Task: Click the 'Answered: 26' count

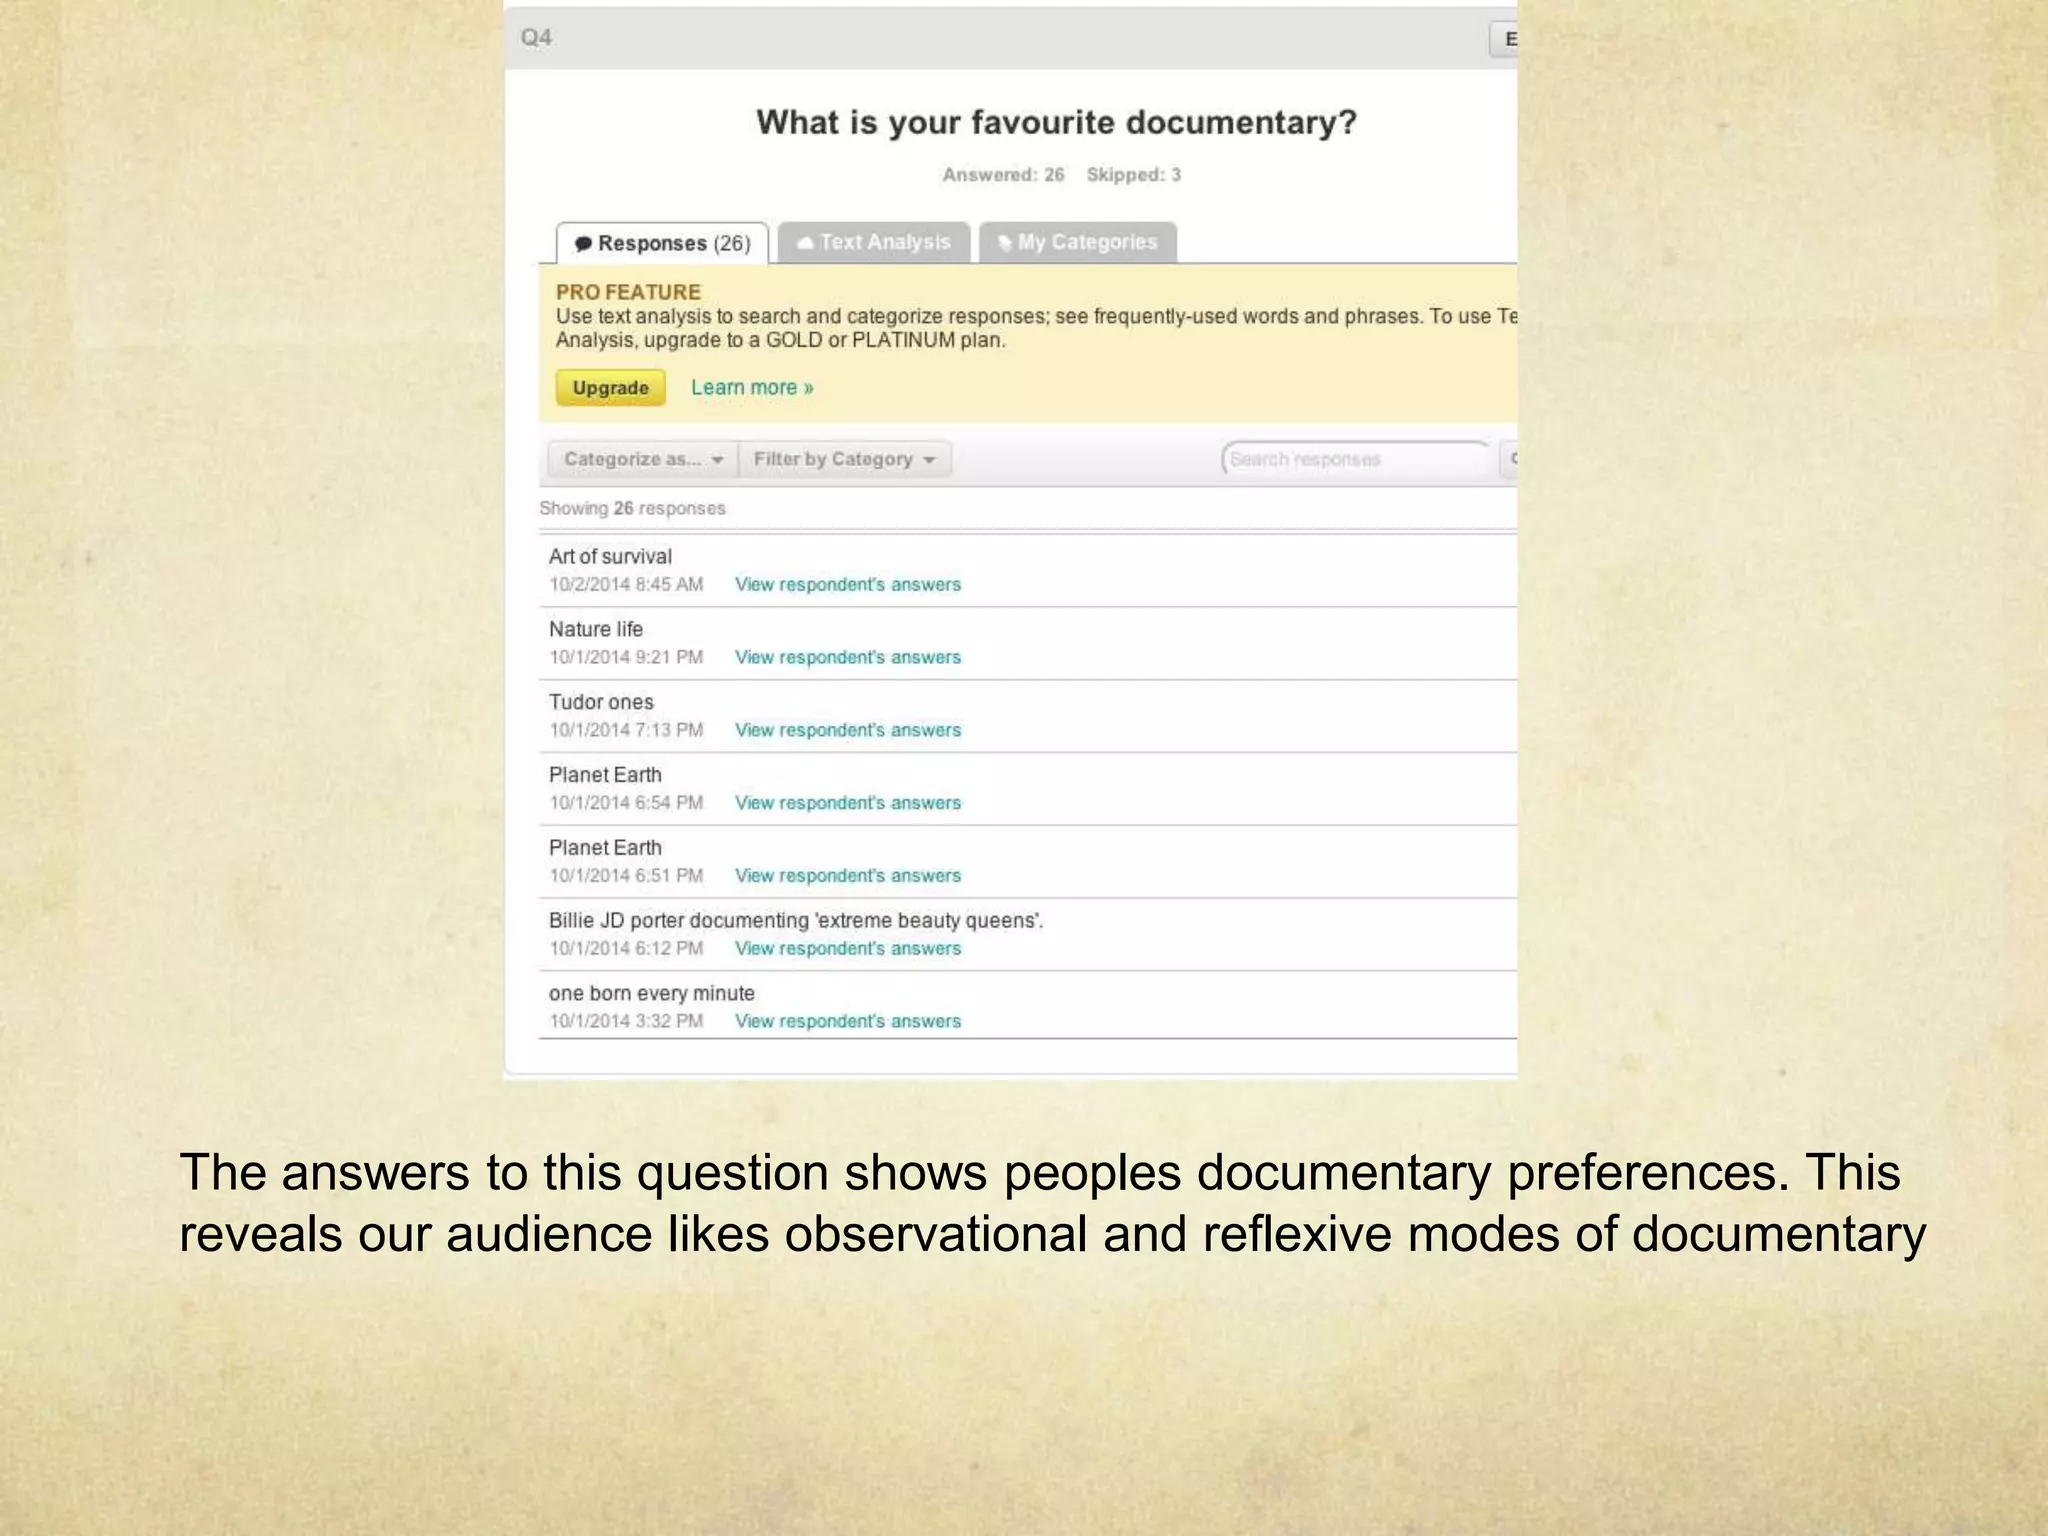Action: coord(1003,175)
